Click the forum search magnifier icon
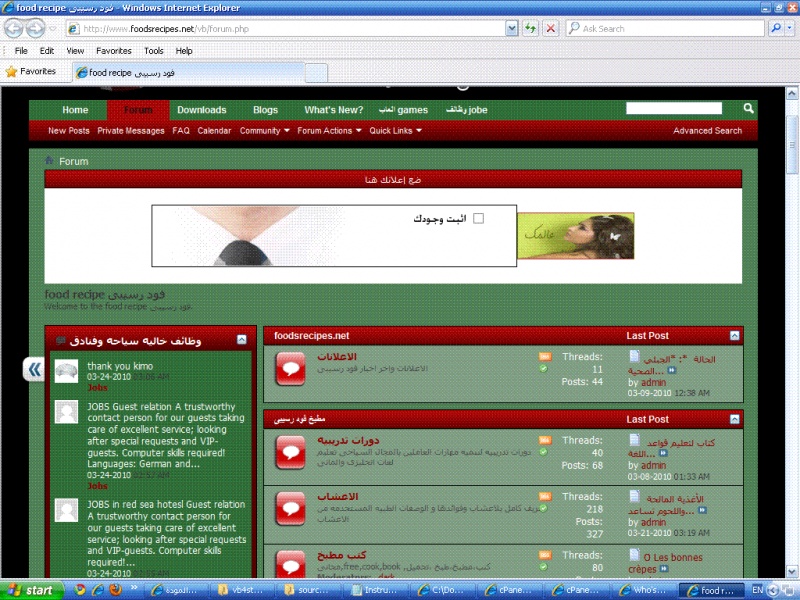The width and height of the screenshot is (800, 600). [748, 108]
